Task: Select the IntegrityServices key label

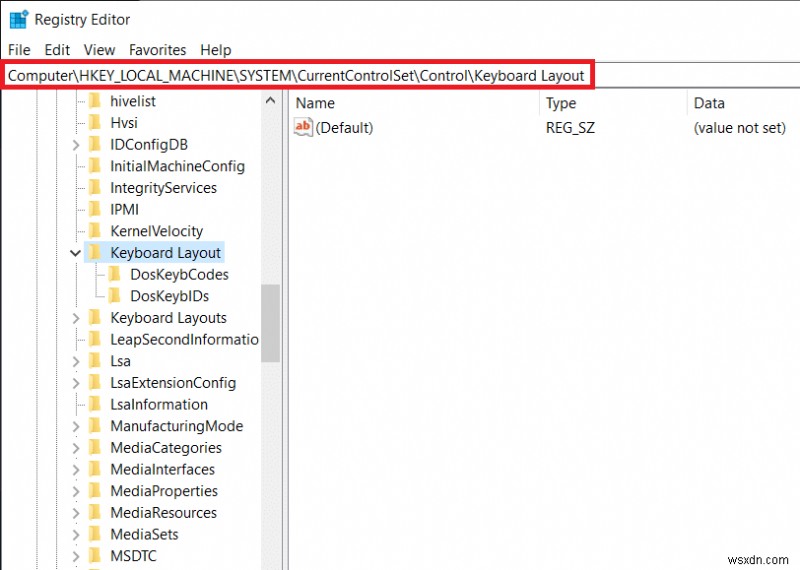Action: pos(163,188)
